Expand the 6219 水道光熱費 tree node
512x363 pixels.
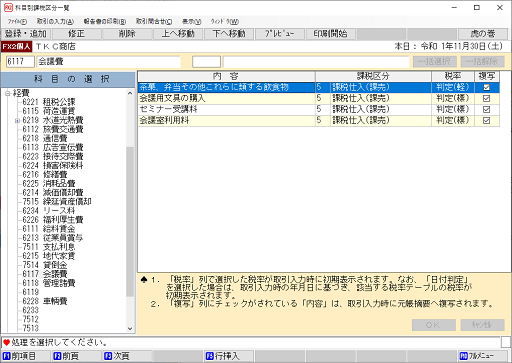click(x=17, y=120)
